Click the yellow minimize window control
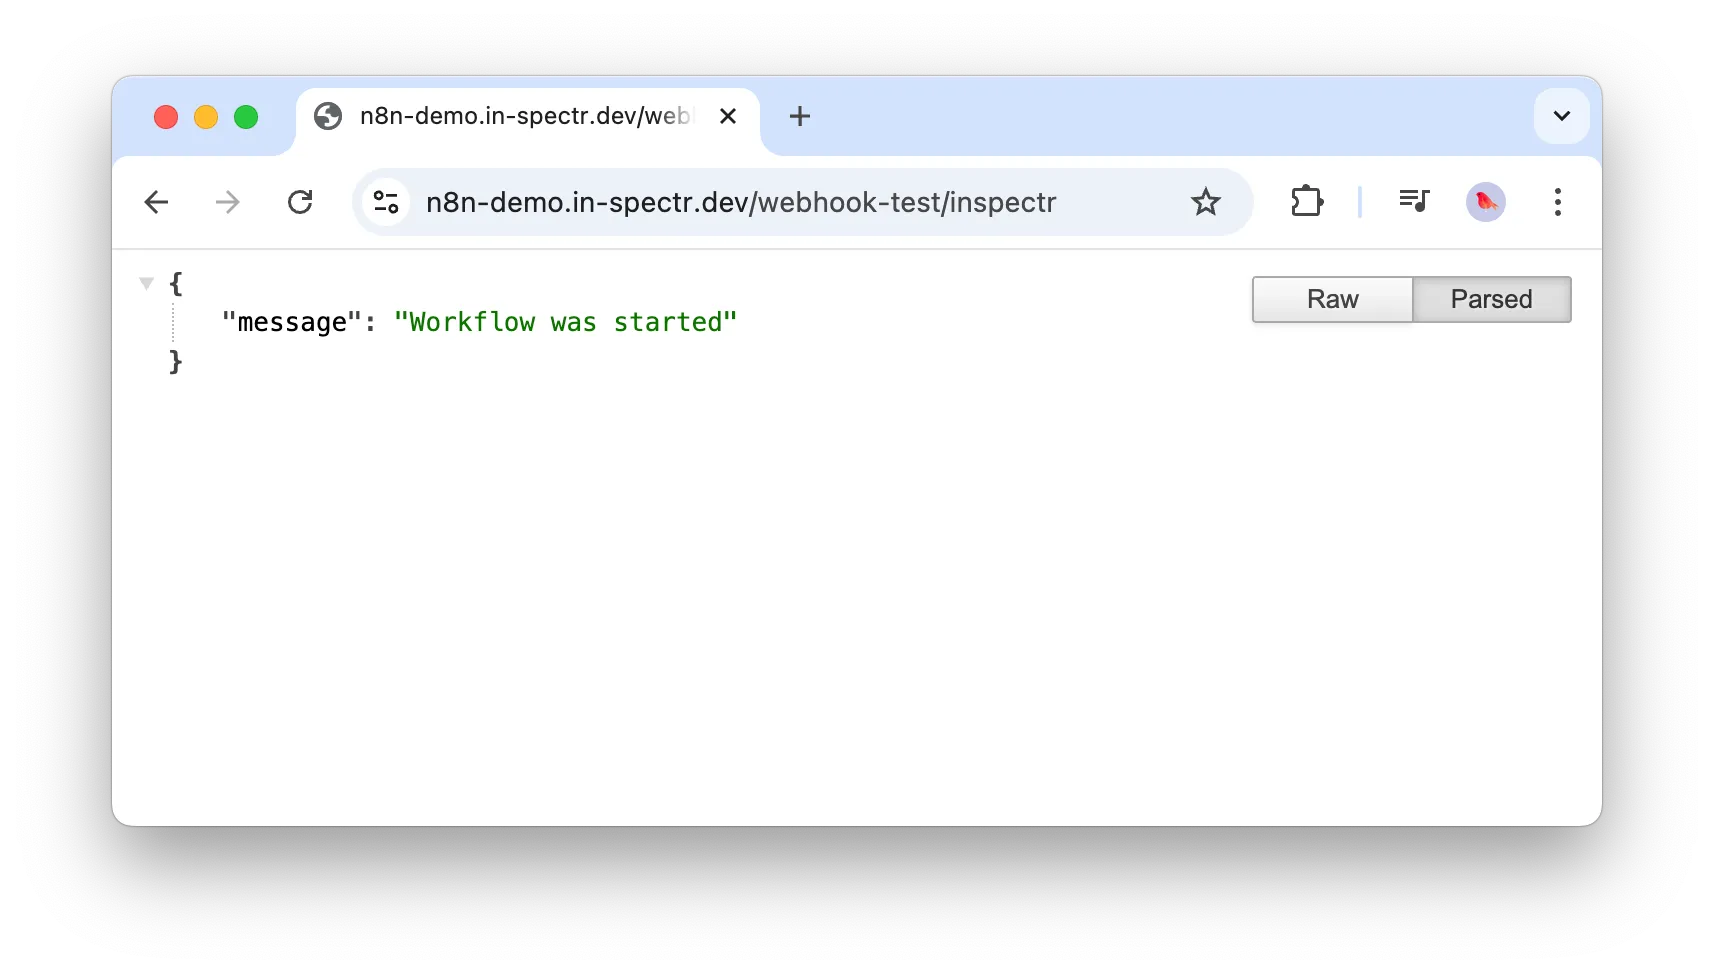The width and height of the screenshot is (1714, 974). tap(206, 116)
